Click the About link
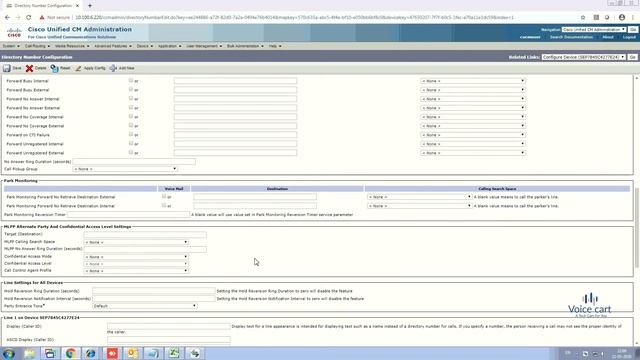This screenshot has height=360, width=640. (608, 37)
